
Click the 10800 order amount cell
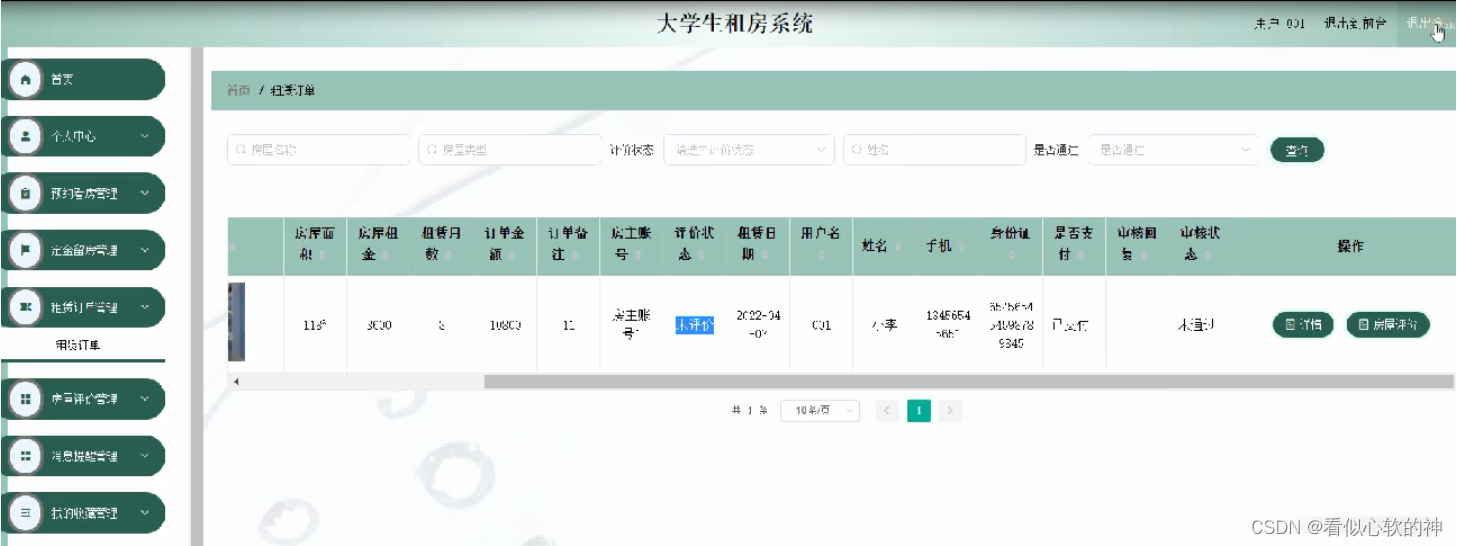pyautogui.click(x=504, y=325)
